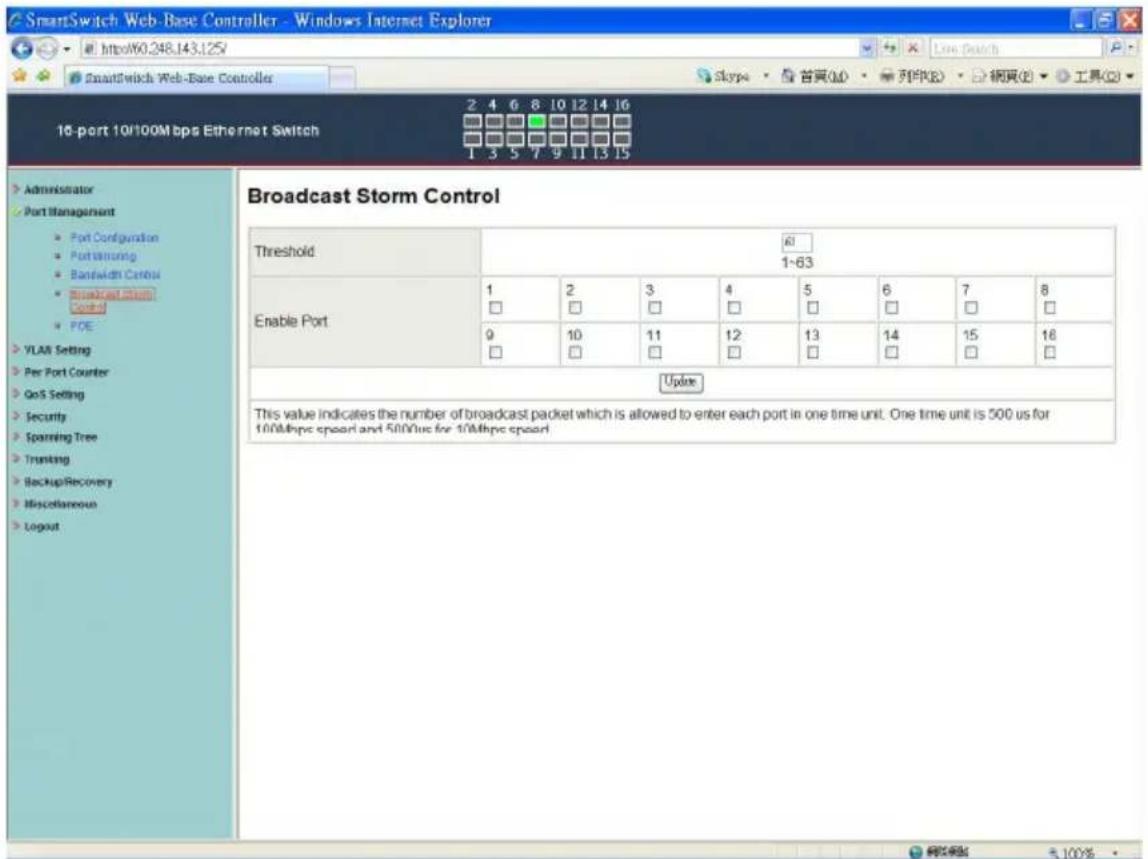
Task: Click the Print toolbar icon
Action: coord(887,76)
